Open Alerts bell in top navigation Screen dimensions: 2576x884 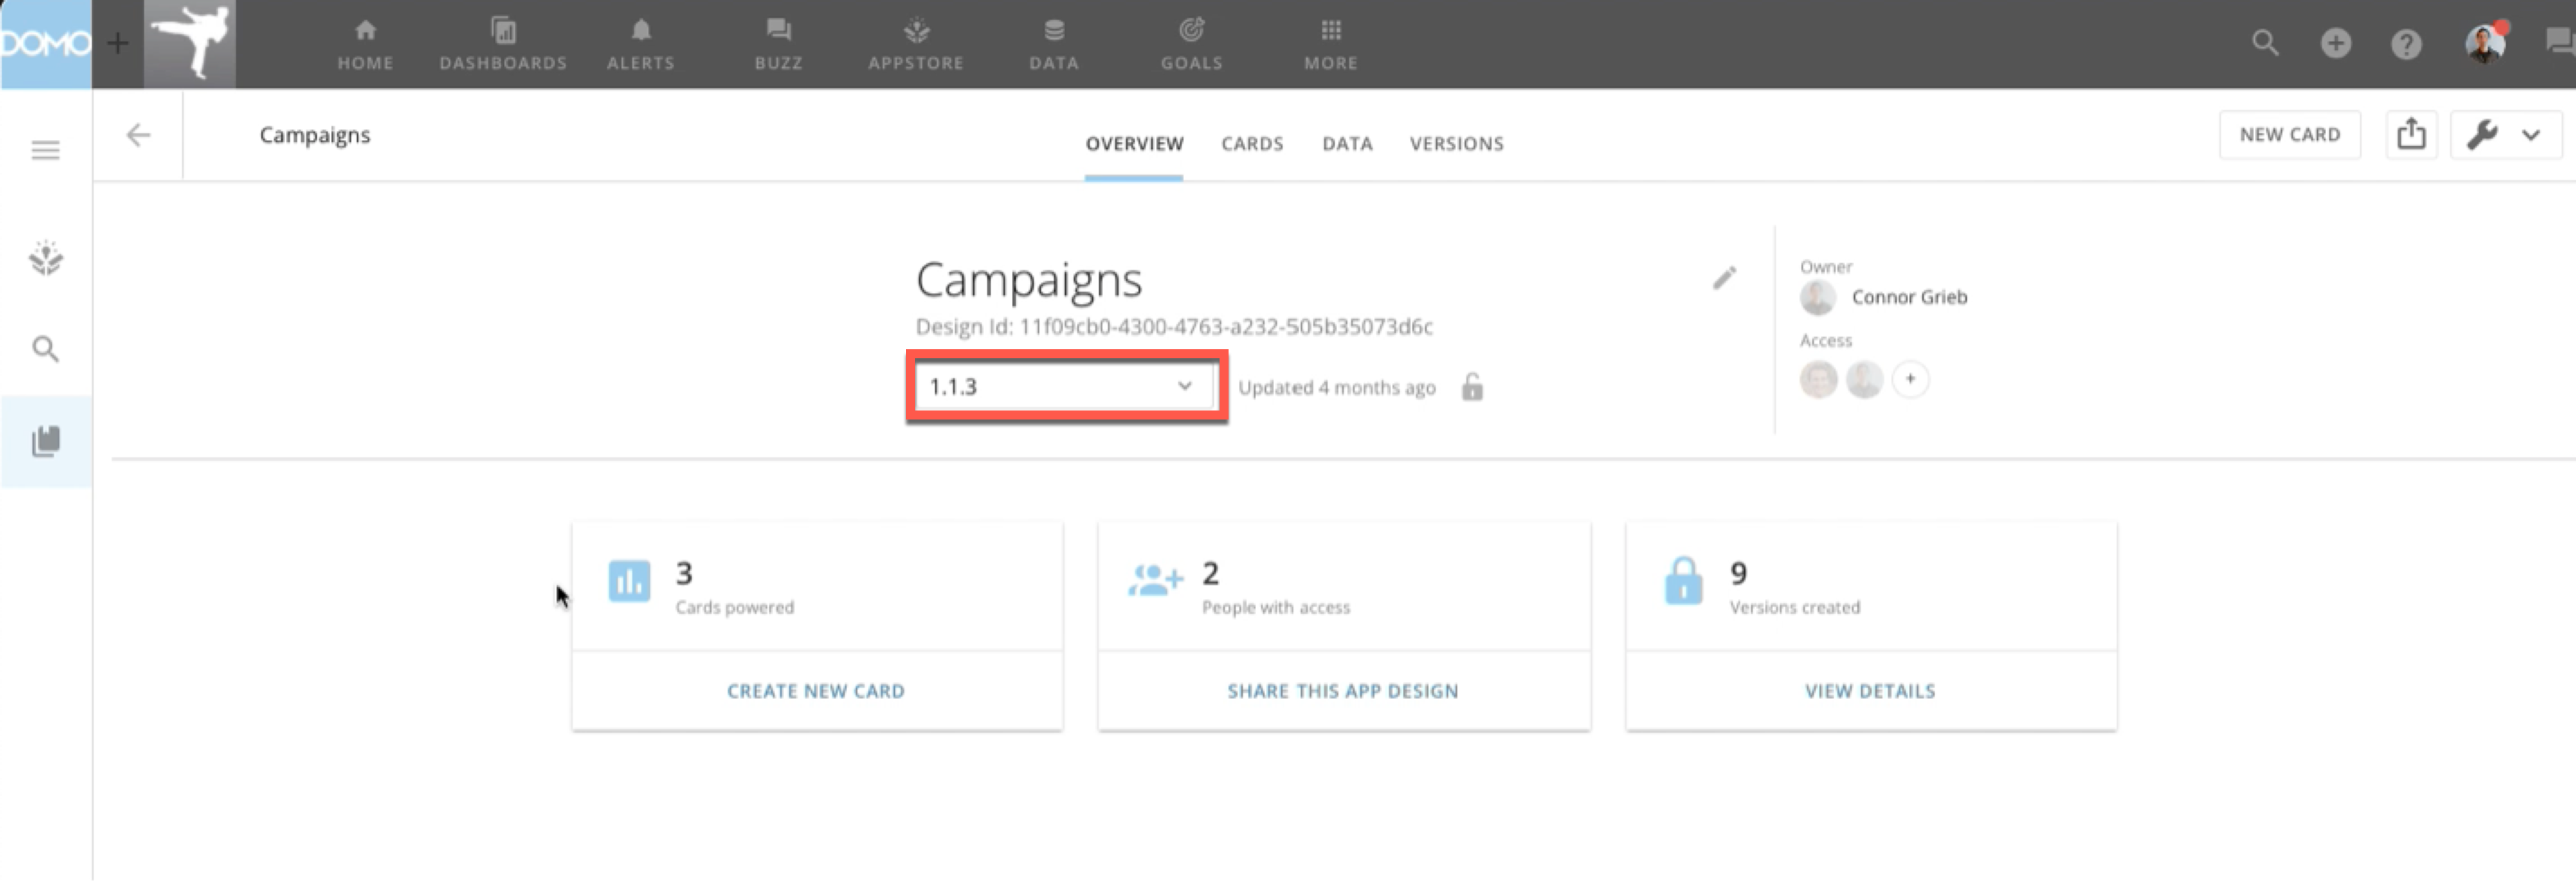[x=641, y=44]
